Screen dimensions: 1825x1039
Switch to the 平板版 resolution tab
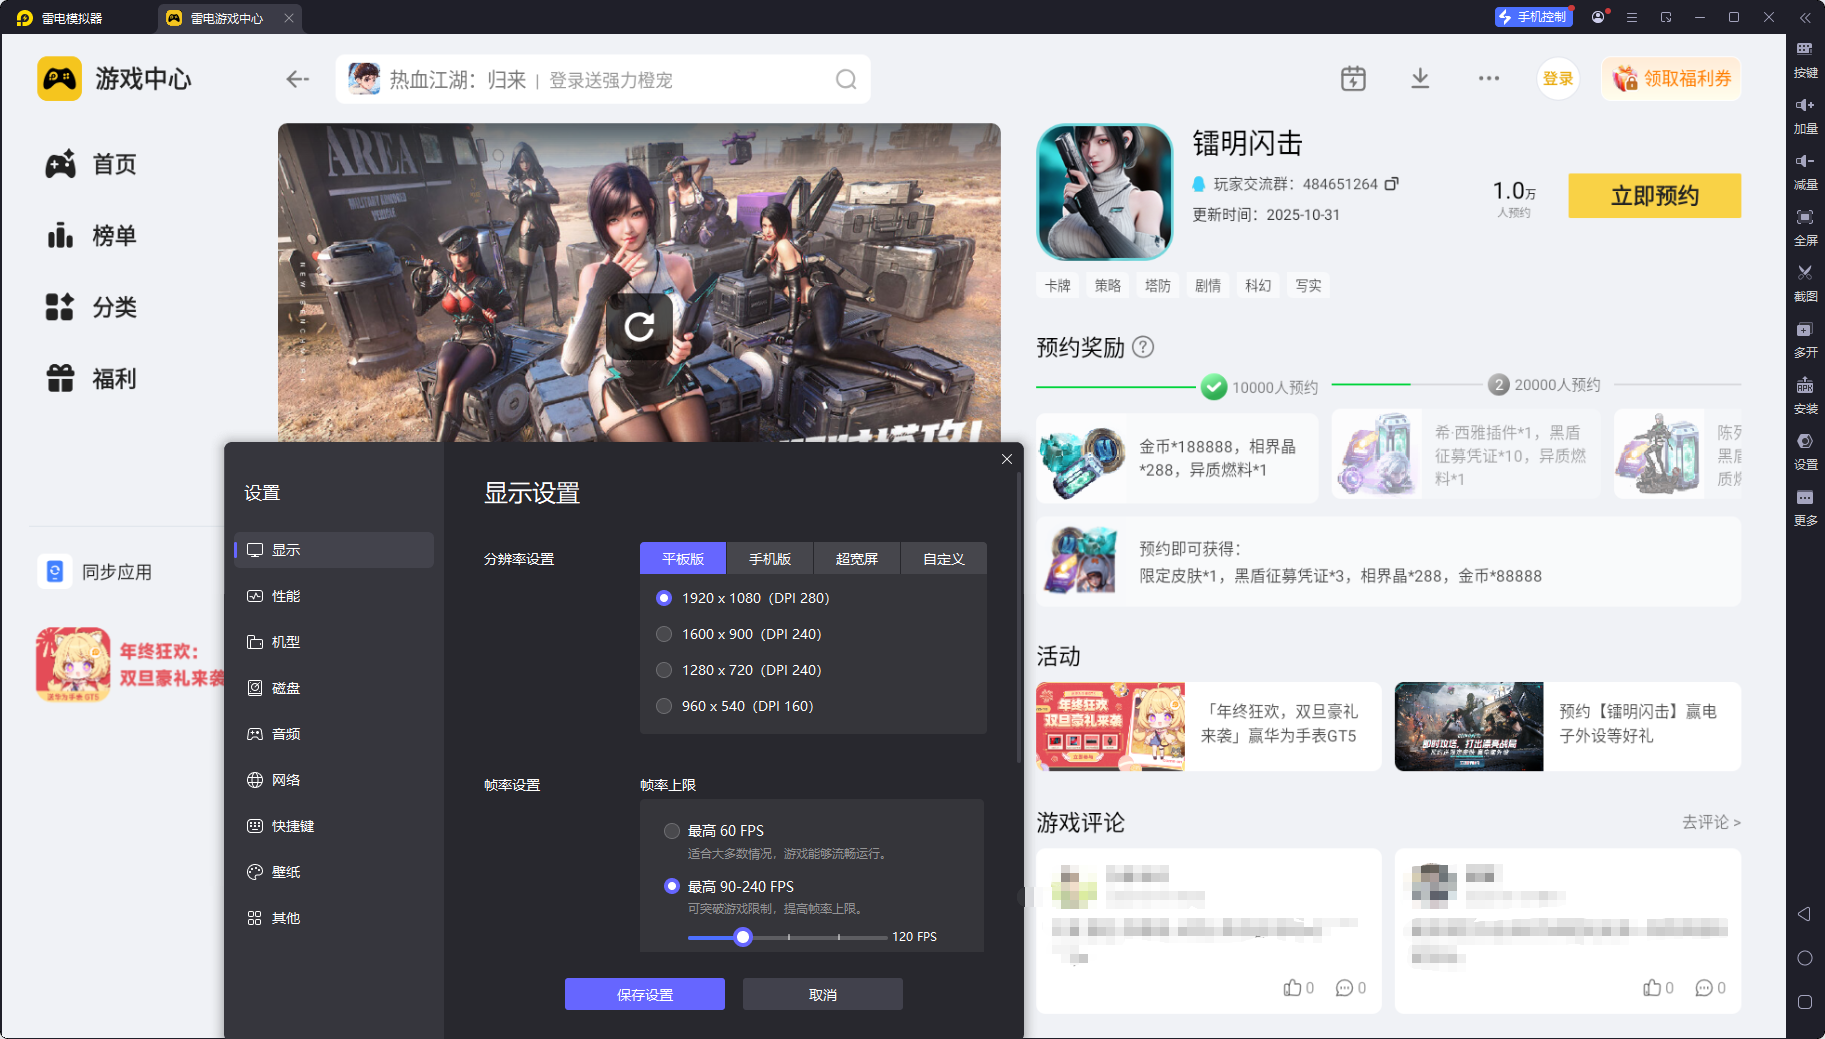tap(683, 559)
